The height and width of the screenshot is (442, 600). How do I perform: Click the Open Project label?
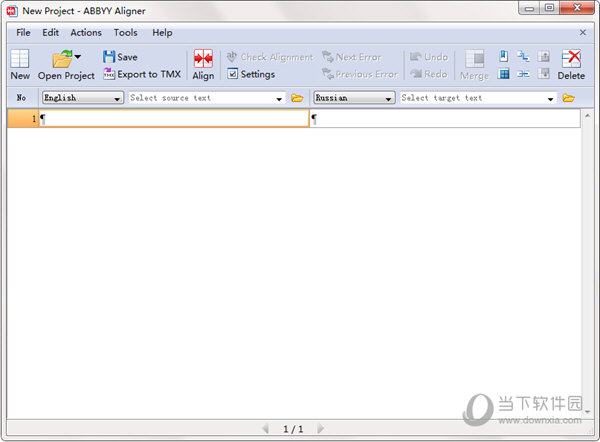pyautogui.click(x=66, y=76)
